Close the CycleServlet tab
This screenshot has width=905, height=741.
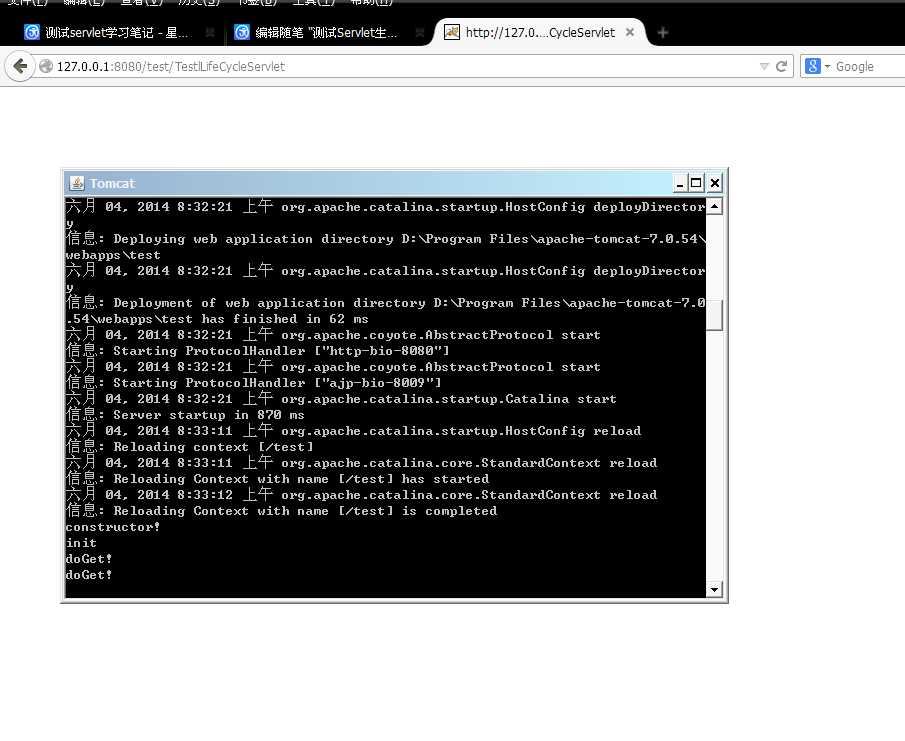[630, 32]
